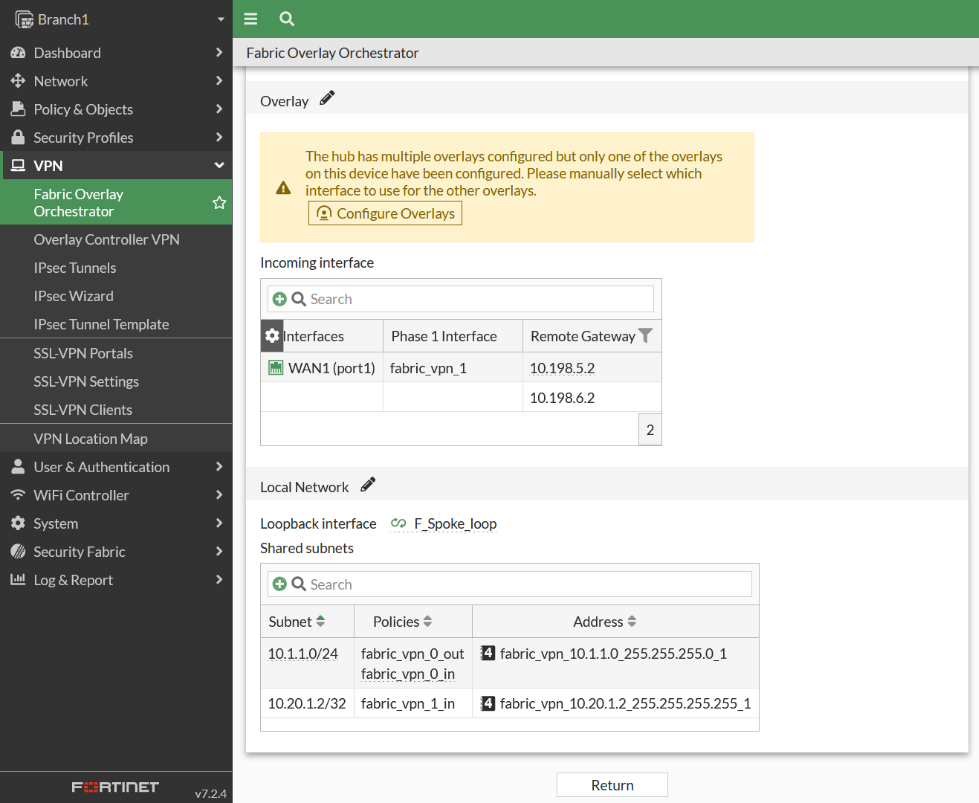
Task: Click the link icon beside F_Spoke_loop
Action: (397, 522)
